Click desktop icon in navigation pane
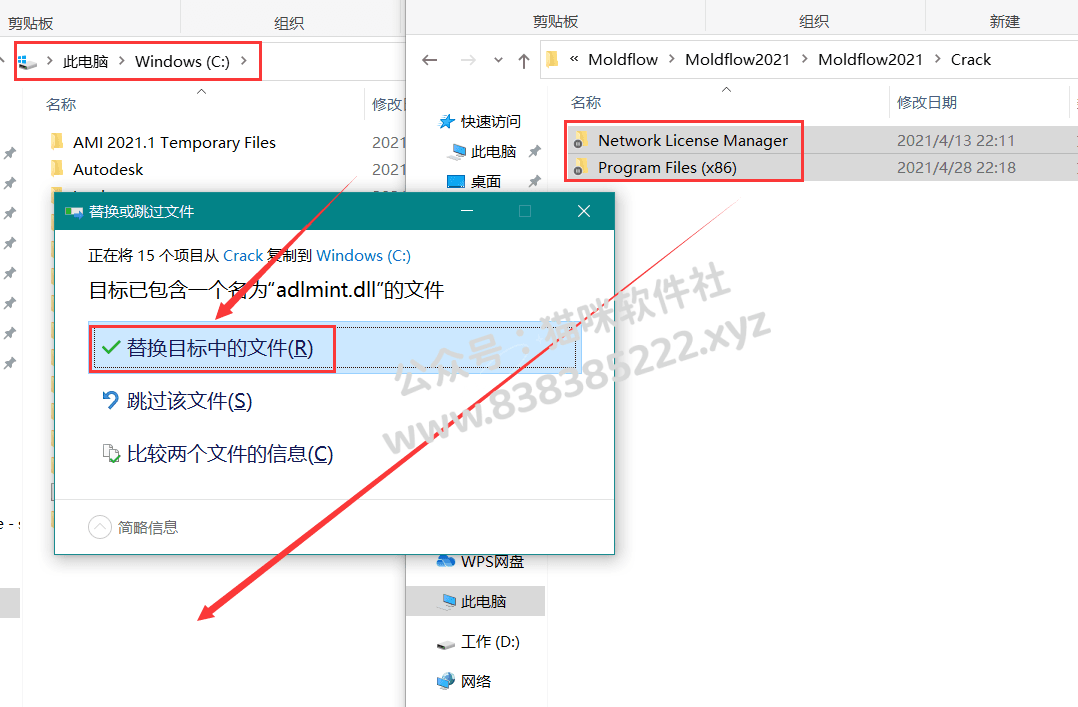Screen dimensions: 1078x707 [456, 182]
